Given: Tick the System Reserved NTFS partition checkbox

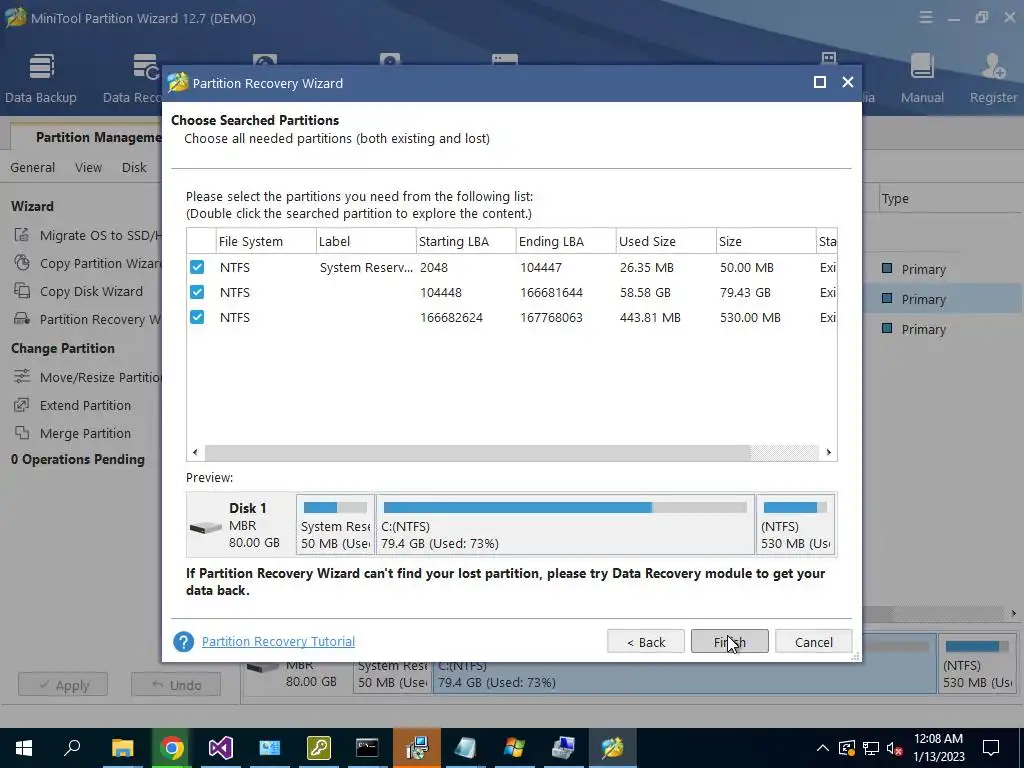Looking at the screenshot, I should [x=197, y=267].
